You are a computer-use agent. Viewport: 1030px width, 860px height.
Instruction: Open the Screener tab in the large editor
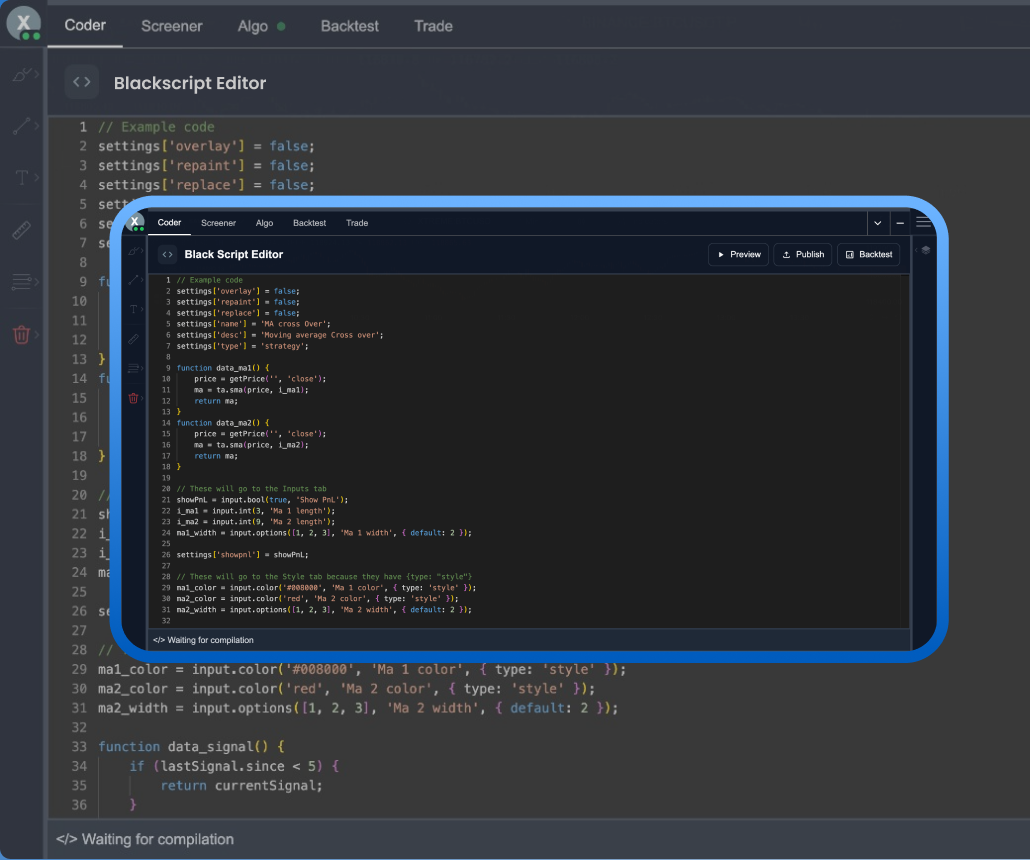[x=171, y=26]
